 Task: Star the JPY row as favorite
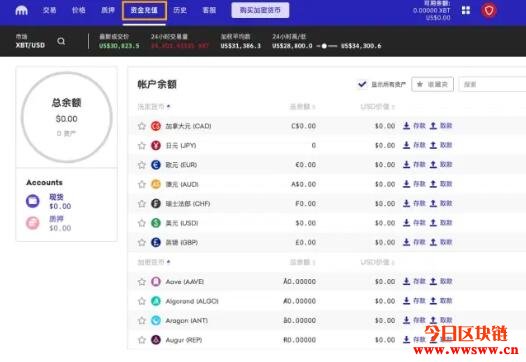coord(142,146)
